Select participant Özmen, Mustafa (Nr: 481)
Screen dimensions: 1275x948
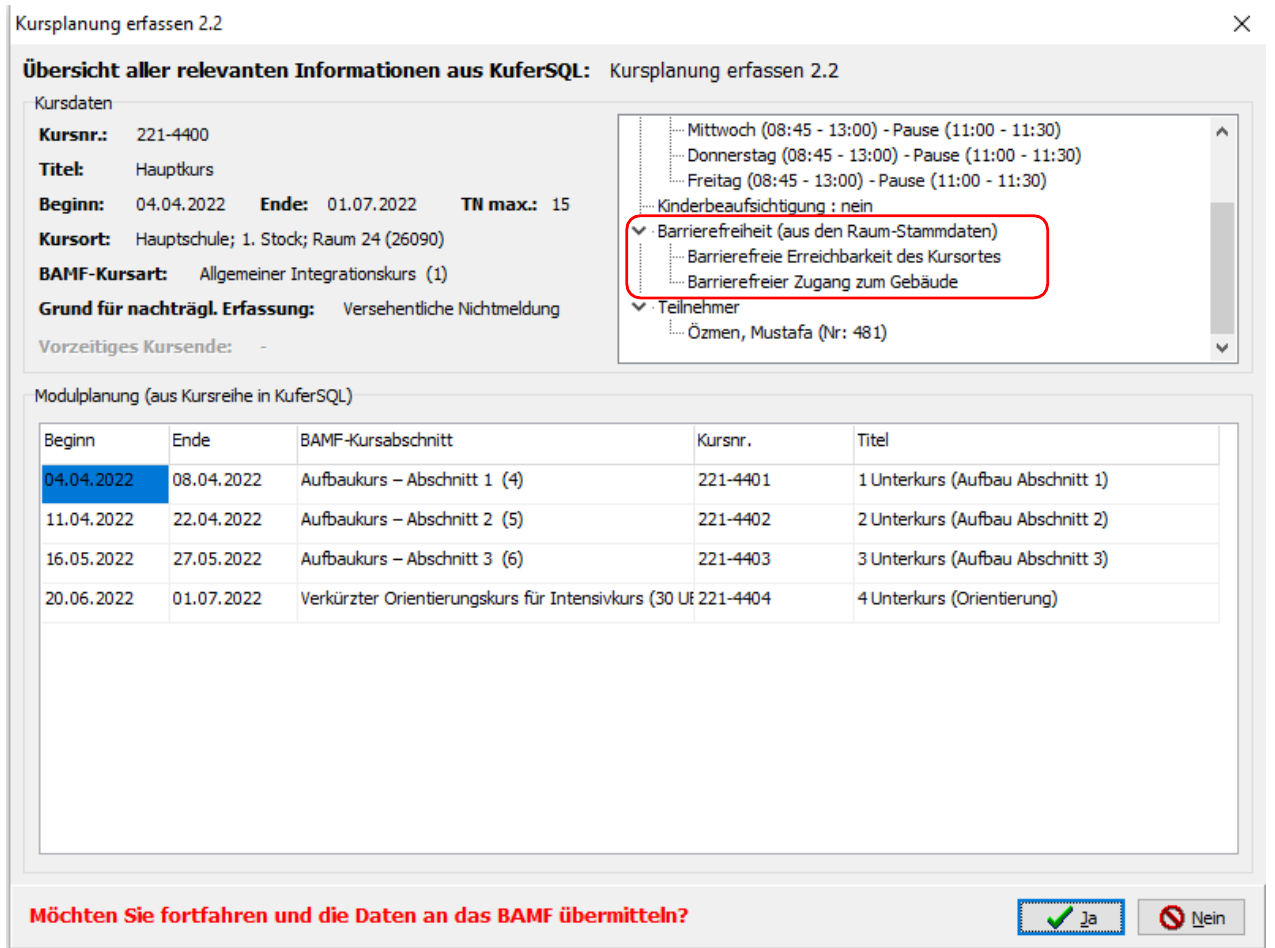pos(786,333)
